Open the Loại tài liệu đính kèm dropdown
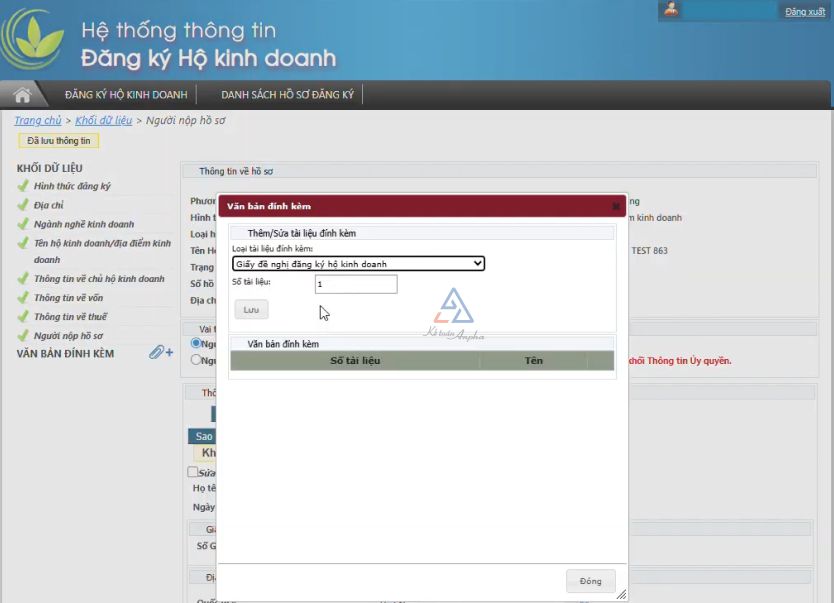Image resolution: width=834 pixels, height=603 pixels. click(358, 264)
